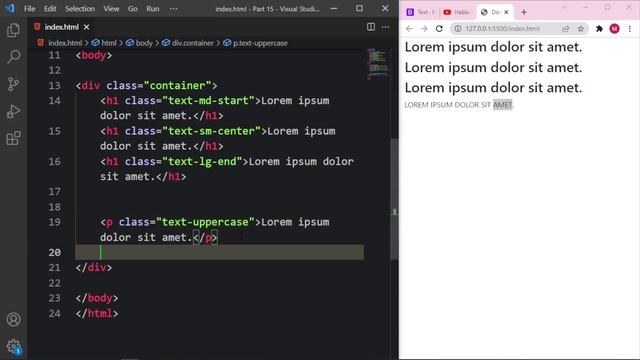Open the Source Control view
The image size is (640, 360).
click(13, 84)
